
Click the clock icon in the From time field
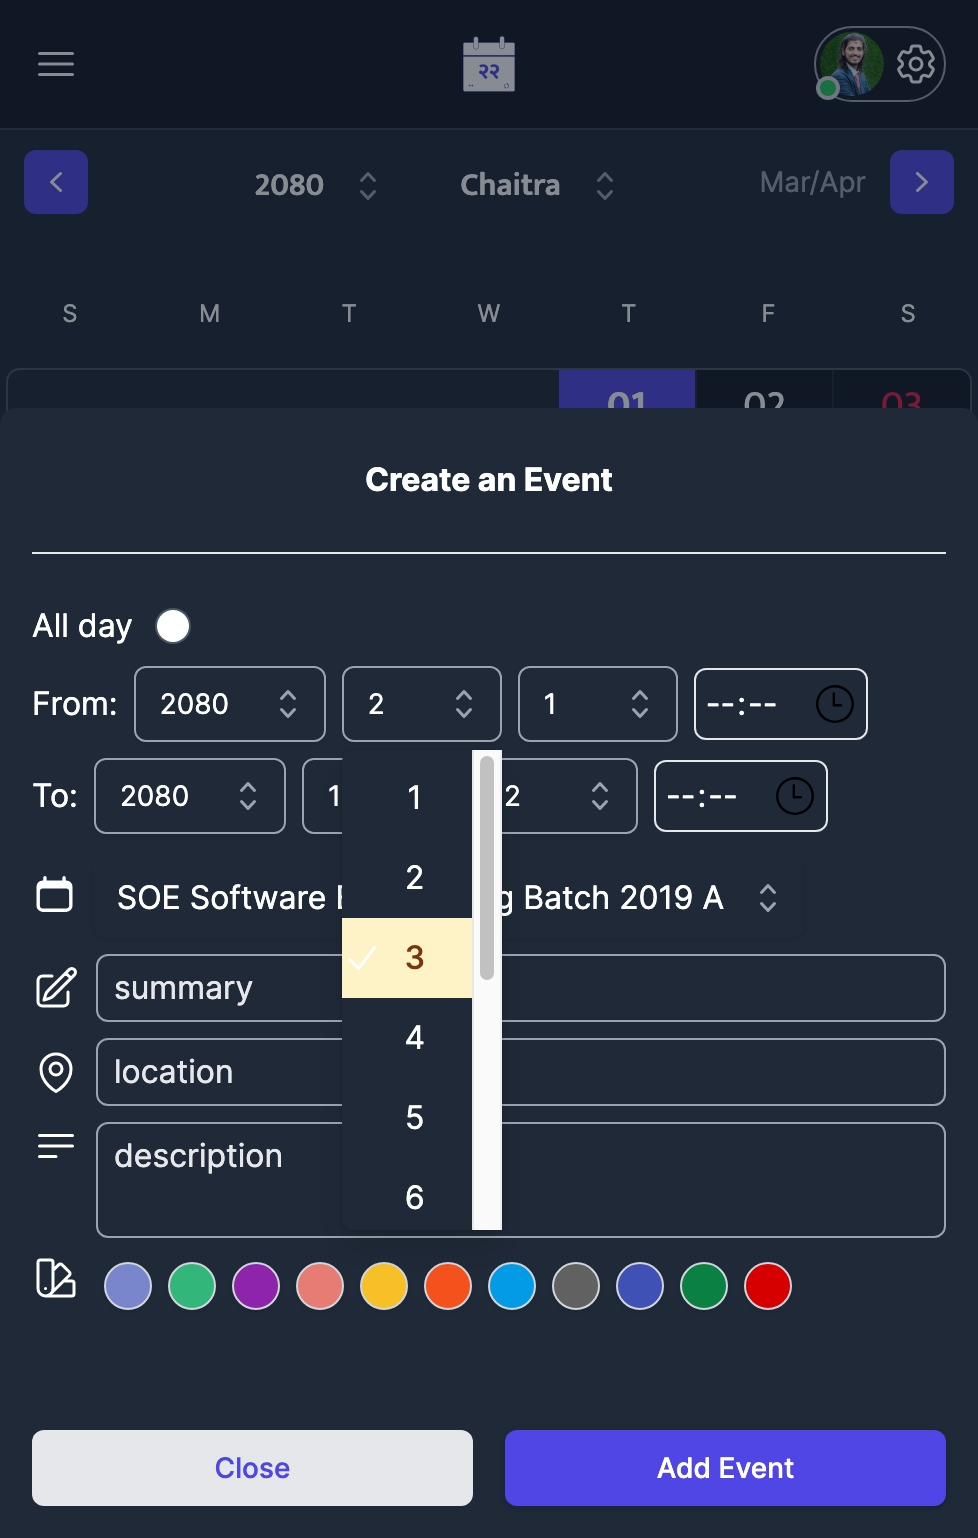coord(832,704)
